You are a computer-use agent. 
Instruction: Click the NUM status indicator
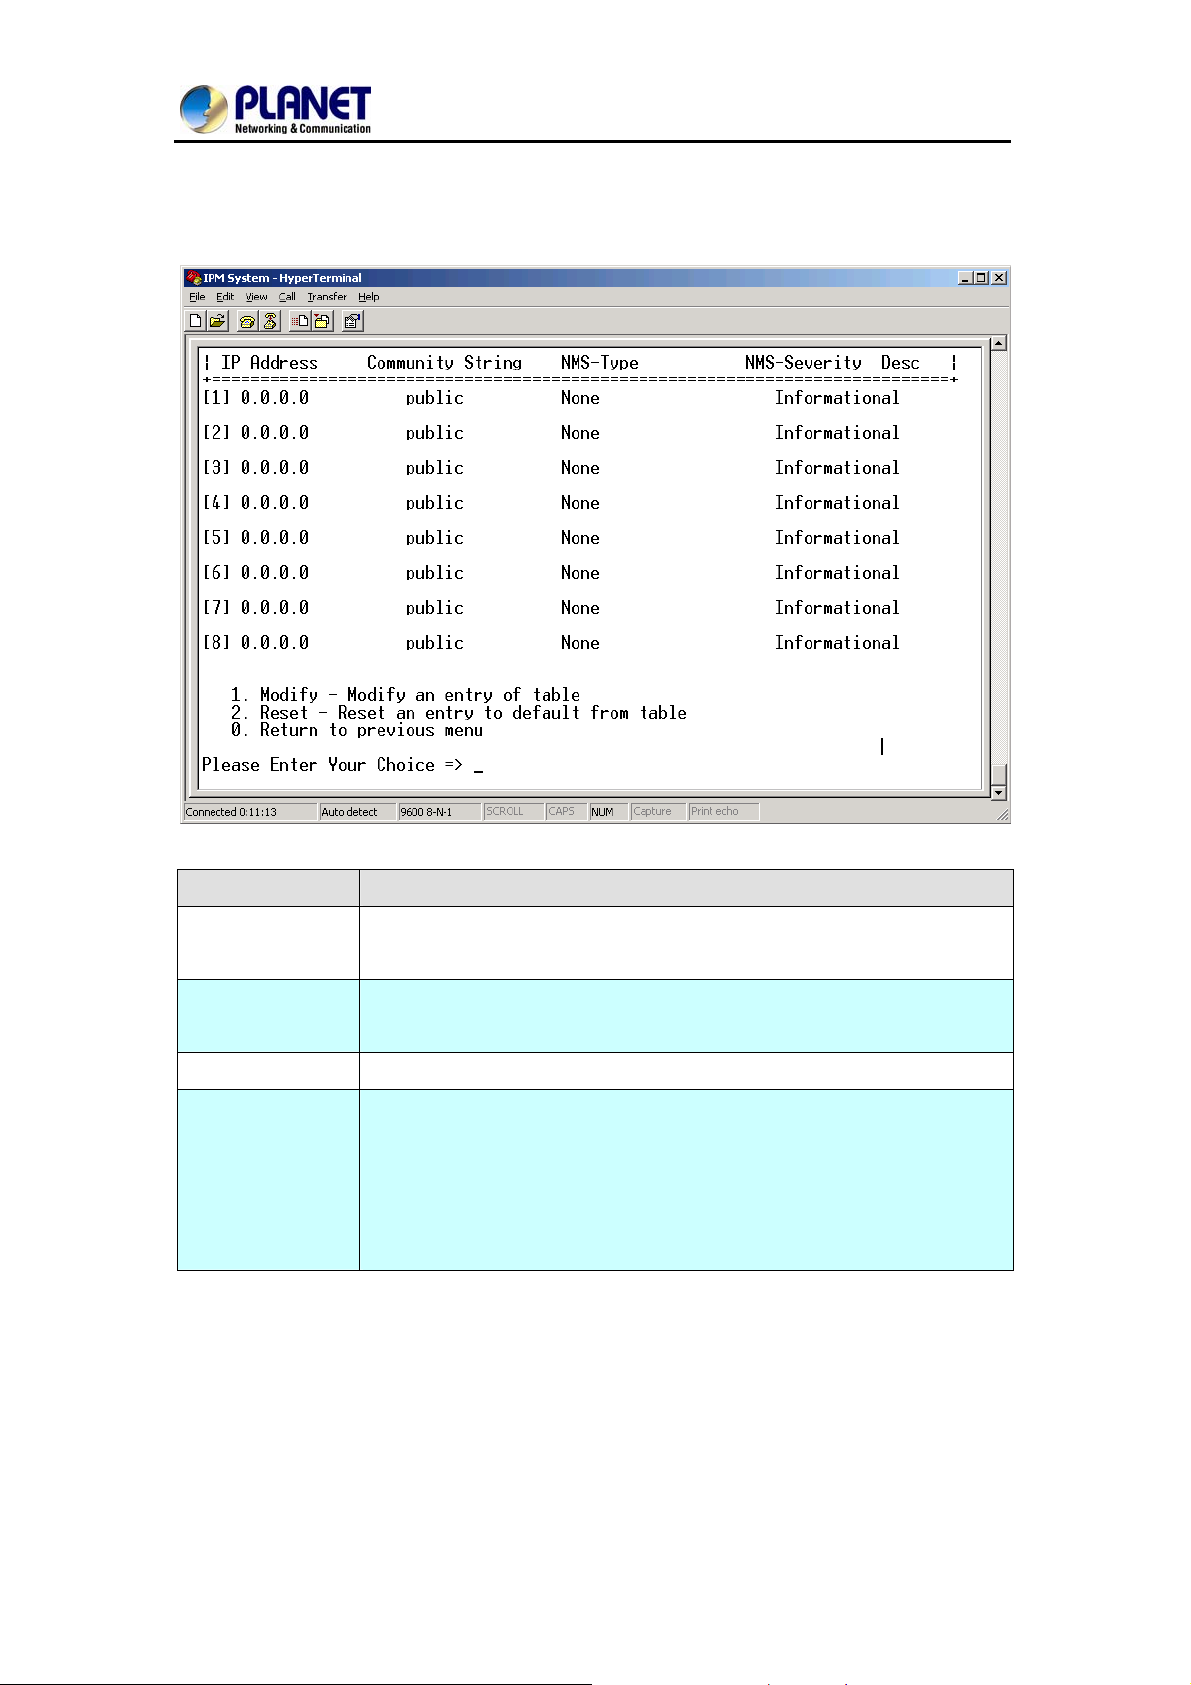[608, 812]
